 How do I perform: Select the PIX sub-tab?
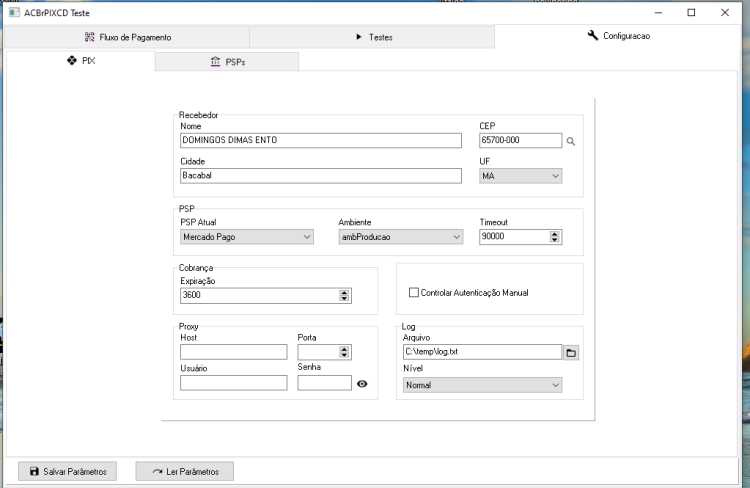coord(80,61)
